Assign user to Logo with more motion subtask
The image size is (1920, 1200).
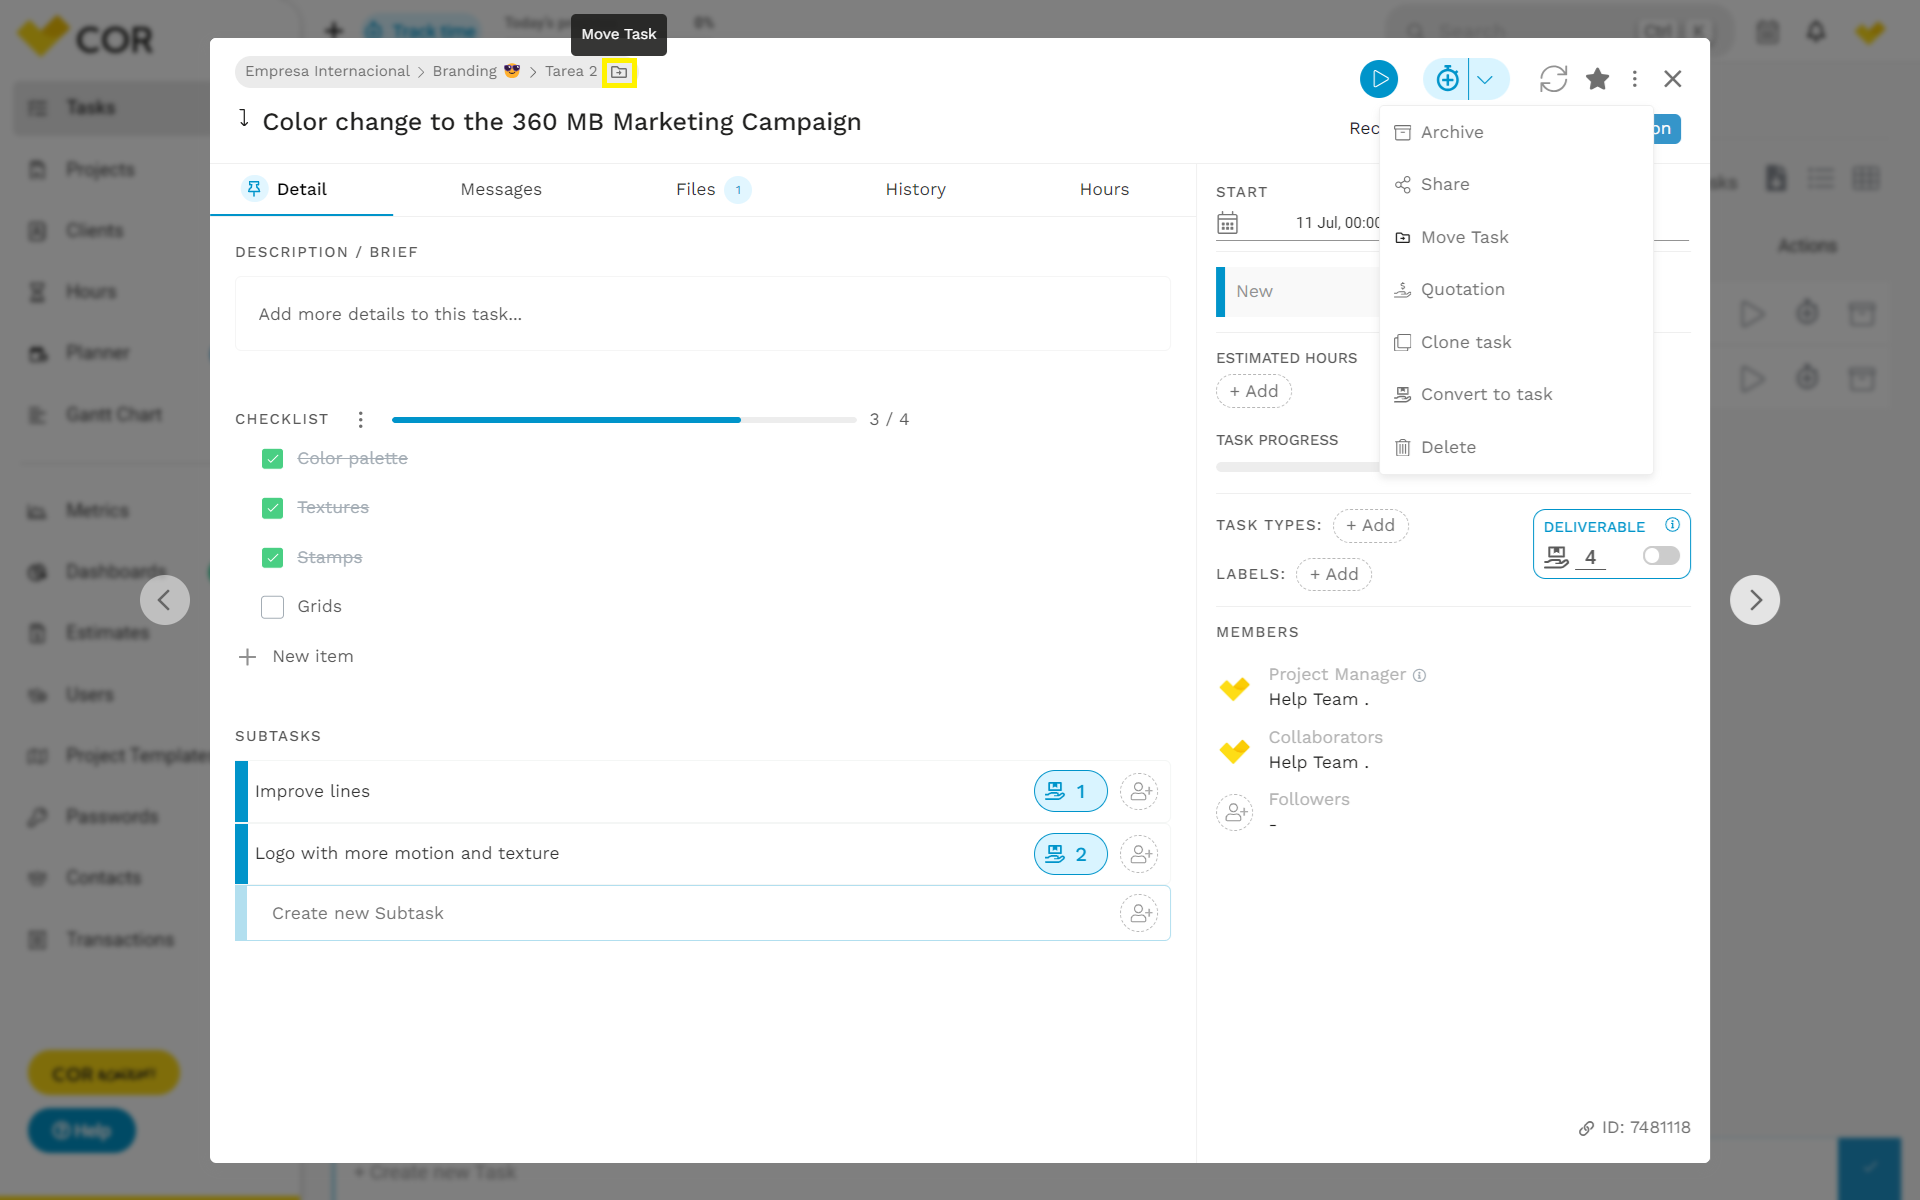click(x=1139, y=854)
